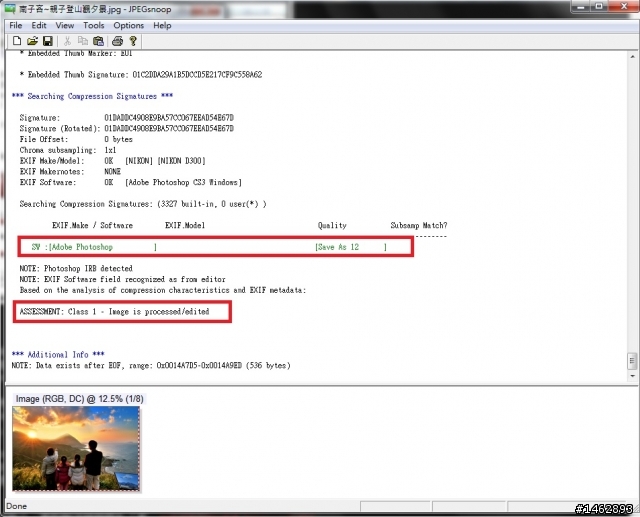The height and width of the screenshot is (517, 640).
Task: Click the log scroll up arrow
Action: coord(633,56)
